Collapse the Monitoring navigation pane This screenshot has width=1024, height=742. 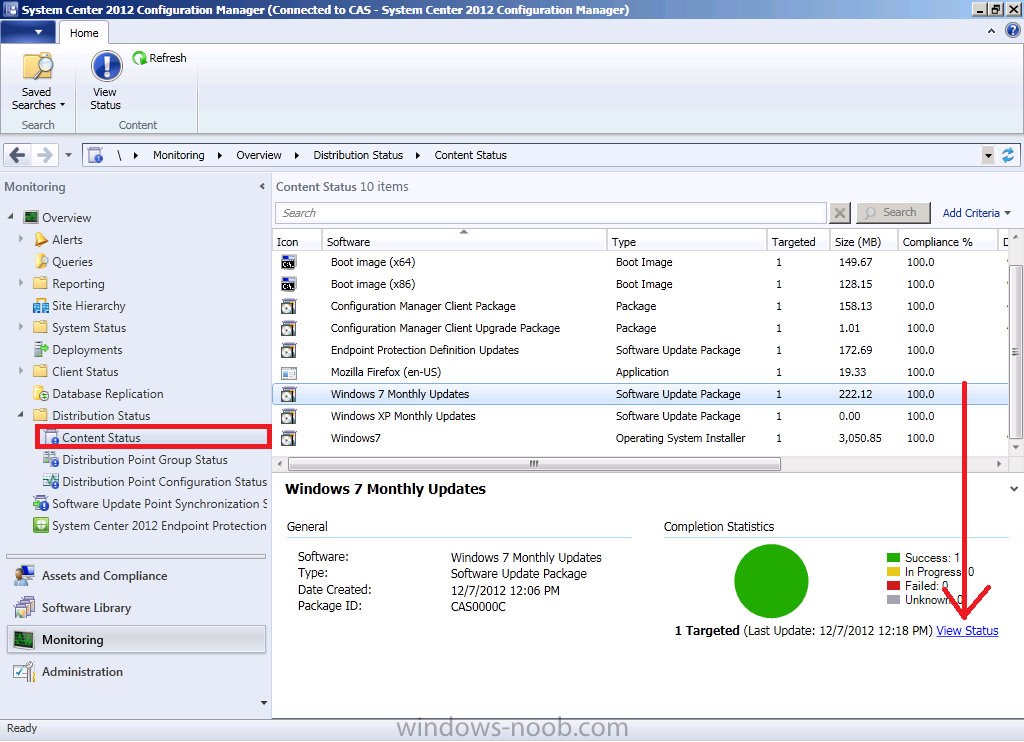pyautogui.click(x=262, y=187)
